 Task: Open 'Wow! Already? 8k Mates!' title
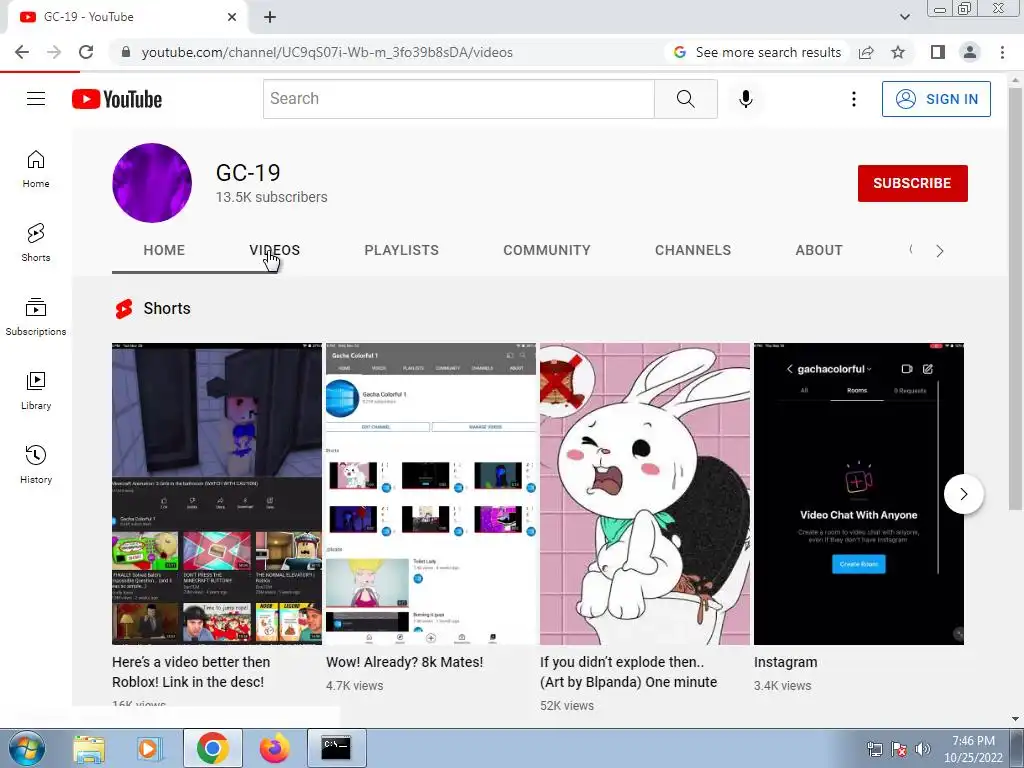(404, 662)
